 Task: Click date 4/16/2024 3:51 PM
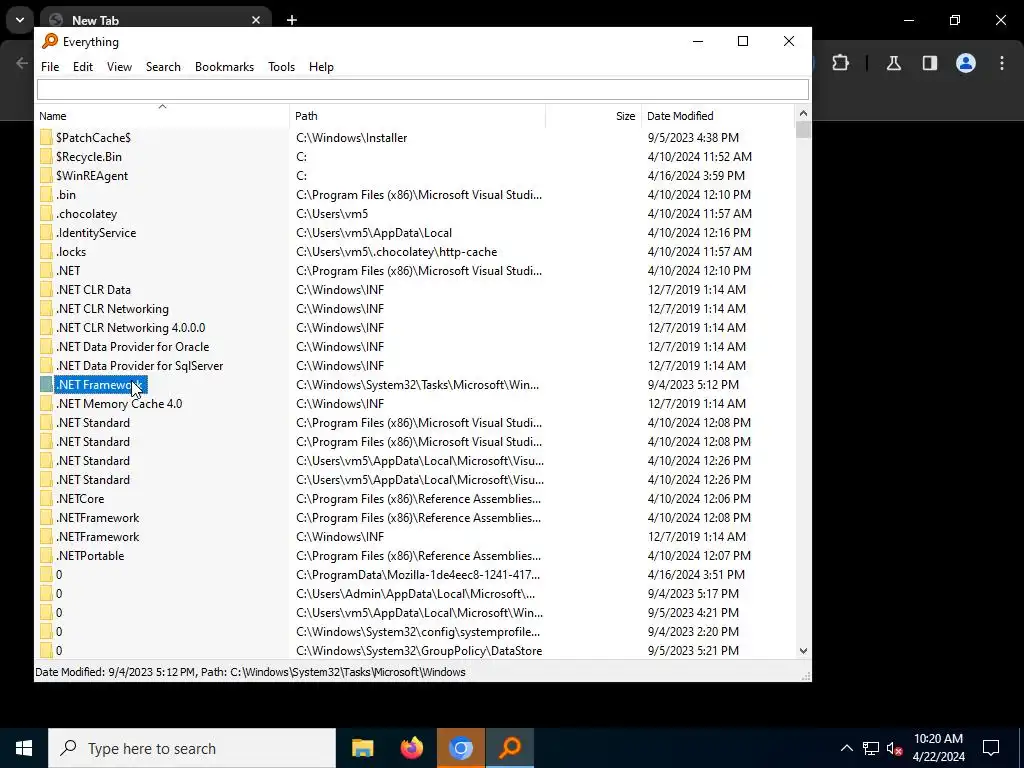click(x=696, y=575)
